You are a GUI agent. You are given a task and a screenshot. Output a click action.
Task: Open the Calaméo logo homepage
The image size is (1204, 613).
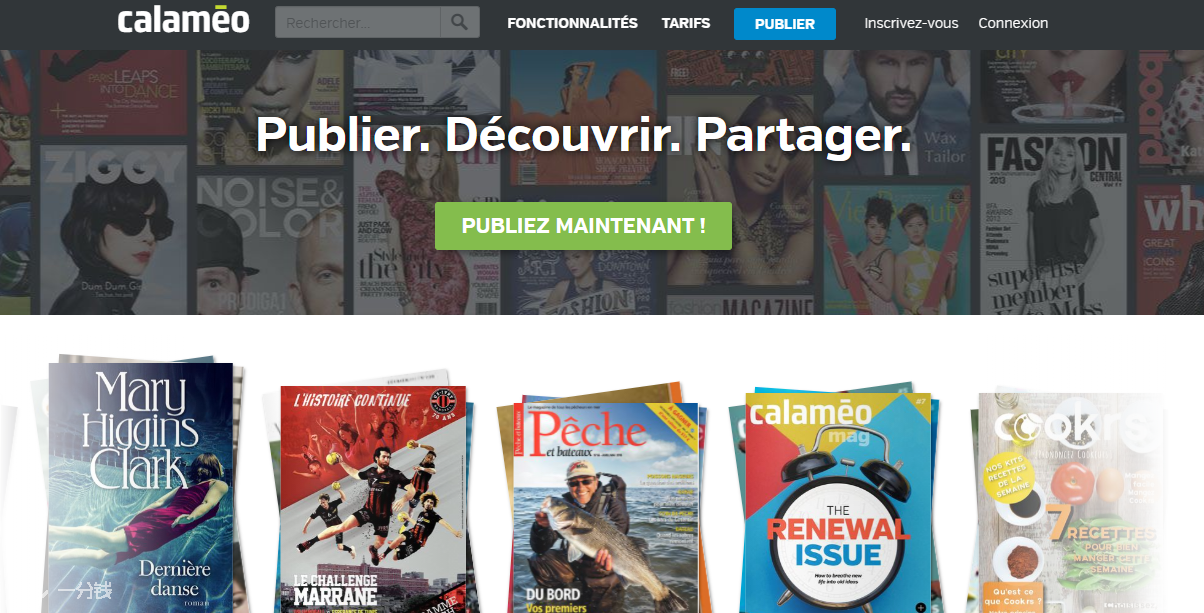pos(183,20)
